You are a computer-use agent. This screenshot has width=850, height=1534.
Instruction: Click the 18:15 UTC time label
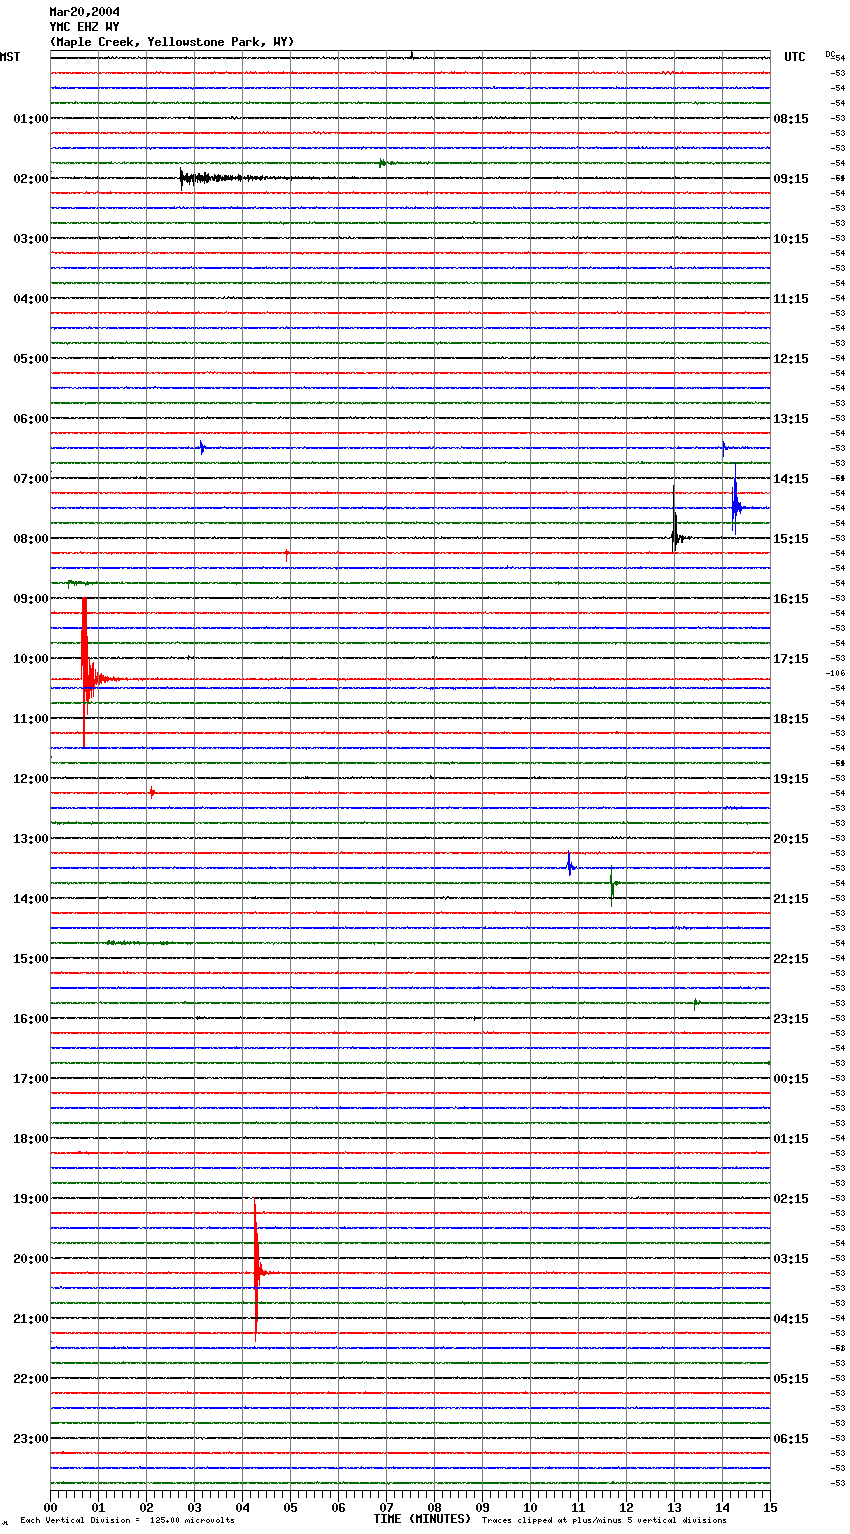[791, 719]
